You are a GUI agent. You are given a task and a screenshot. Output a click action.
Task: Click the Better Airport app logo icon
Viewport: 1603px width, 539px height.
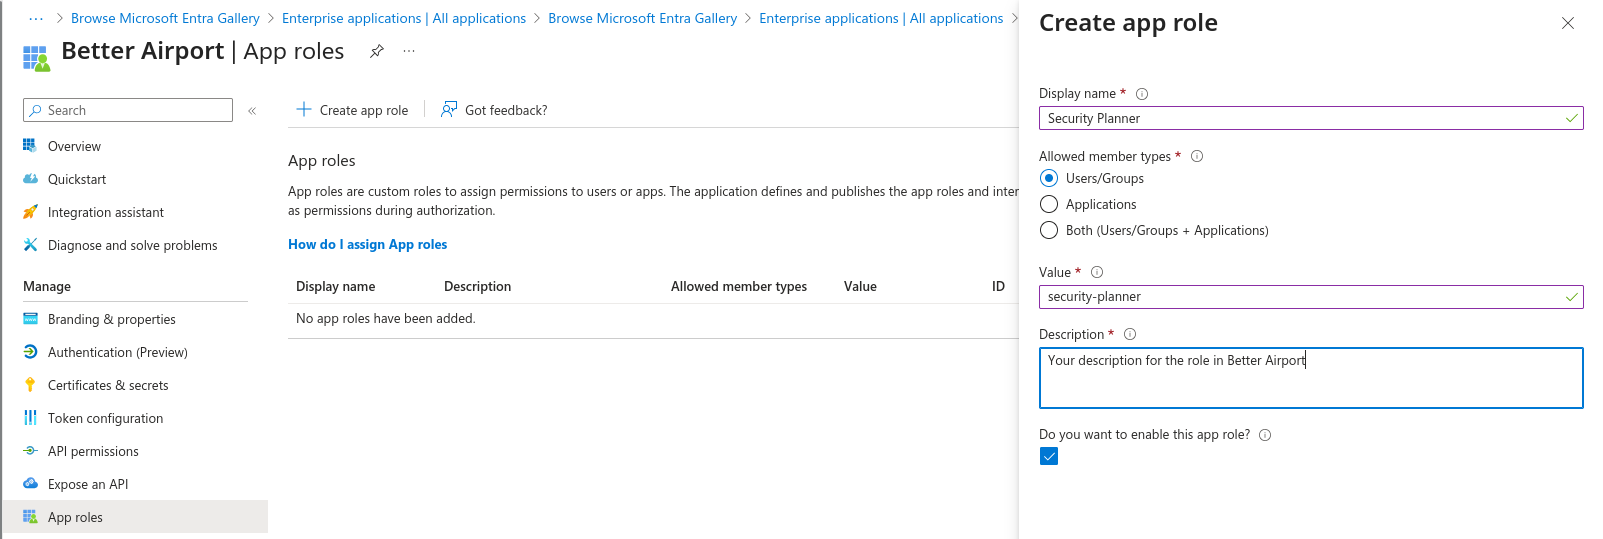(x=36, y=59)
